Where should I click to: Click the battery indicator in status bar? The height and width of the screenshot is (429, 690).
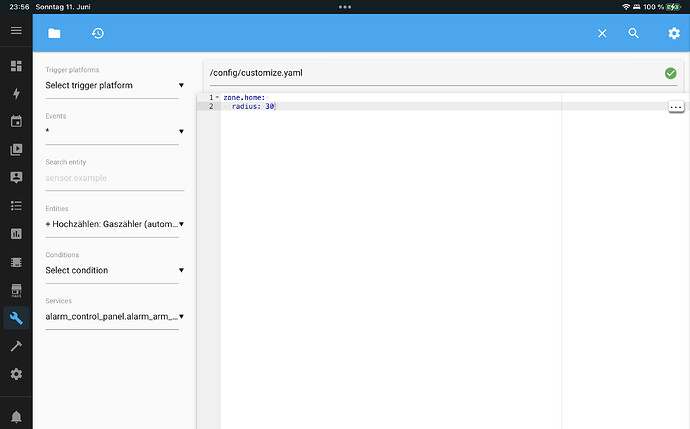tap(673, 7)
